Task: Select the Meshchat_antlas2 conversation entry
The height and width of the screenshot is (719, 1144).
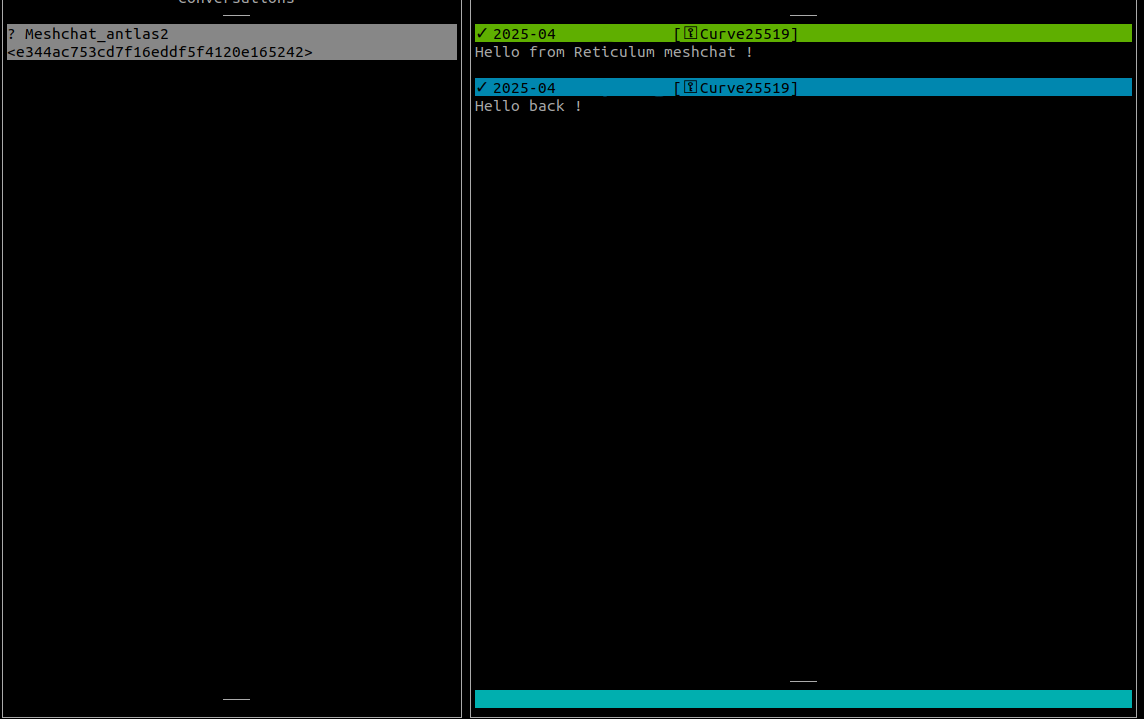Action: pos(232,42)
